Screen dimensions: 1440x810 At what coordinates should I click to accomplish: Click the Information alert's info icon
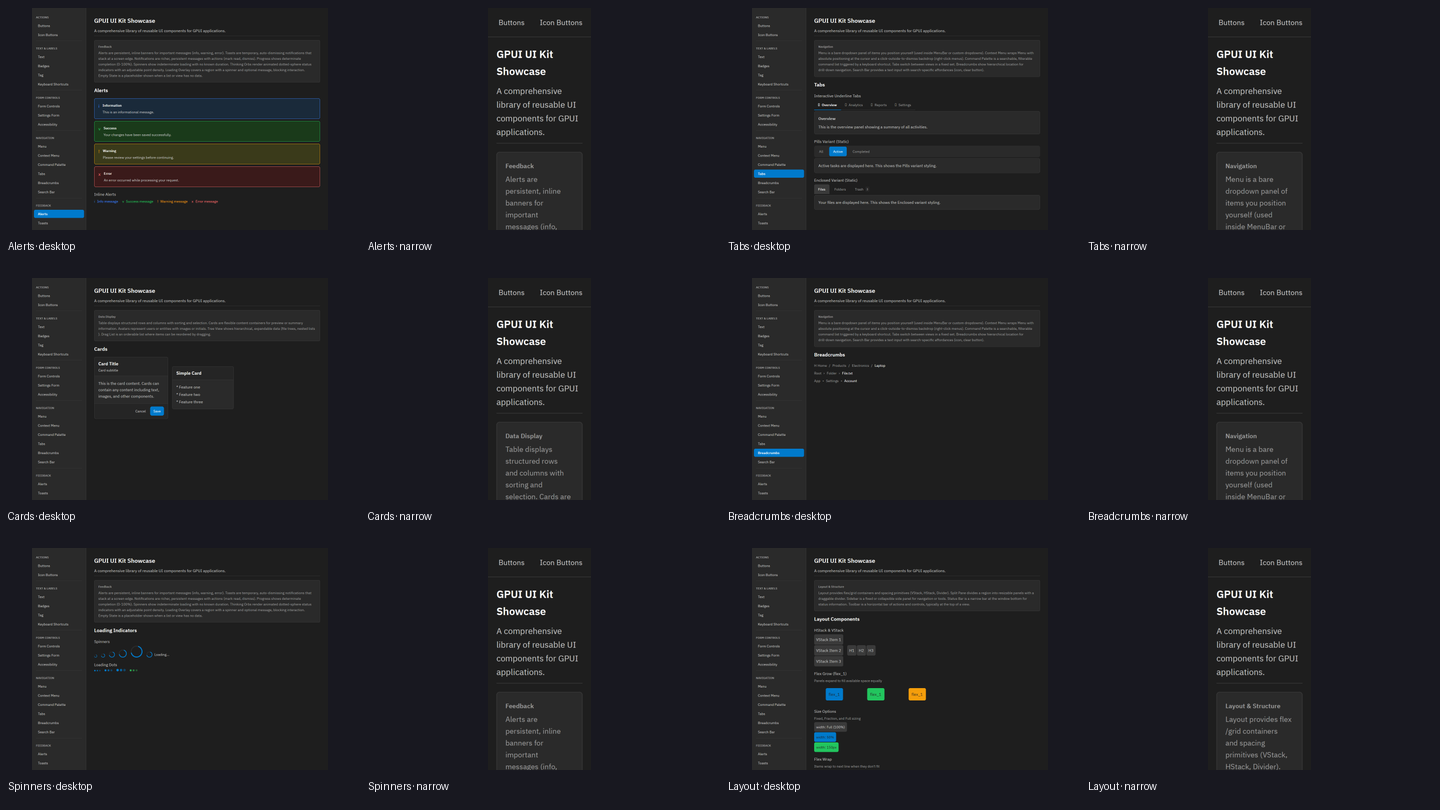coord(98,106)
